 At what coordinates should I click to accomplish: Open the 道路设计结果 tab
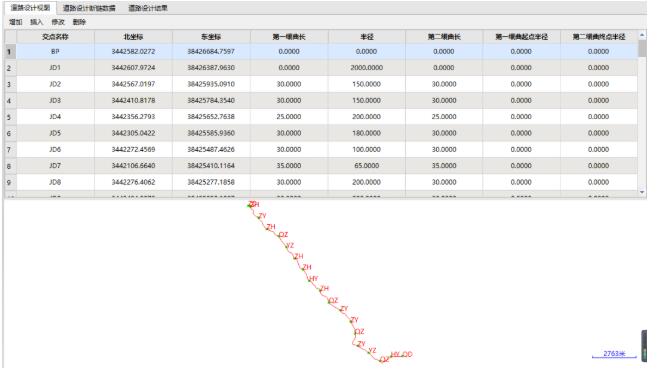tap(148, 8)
